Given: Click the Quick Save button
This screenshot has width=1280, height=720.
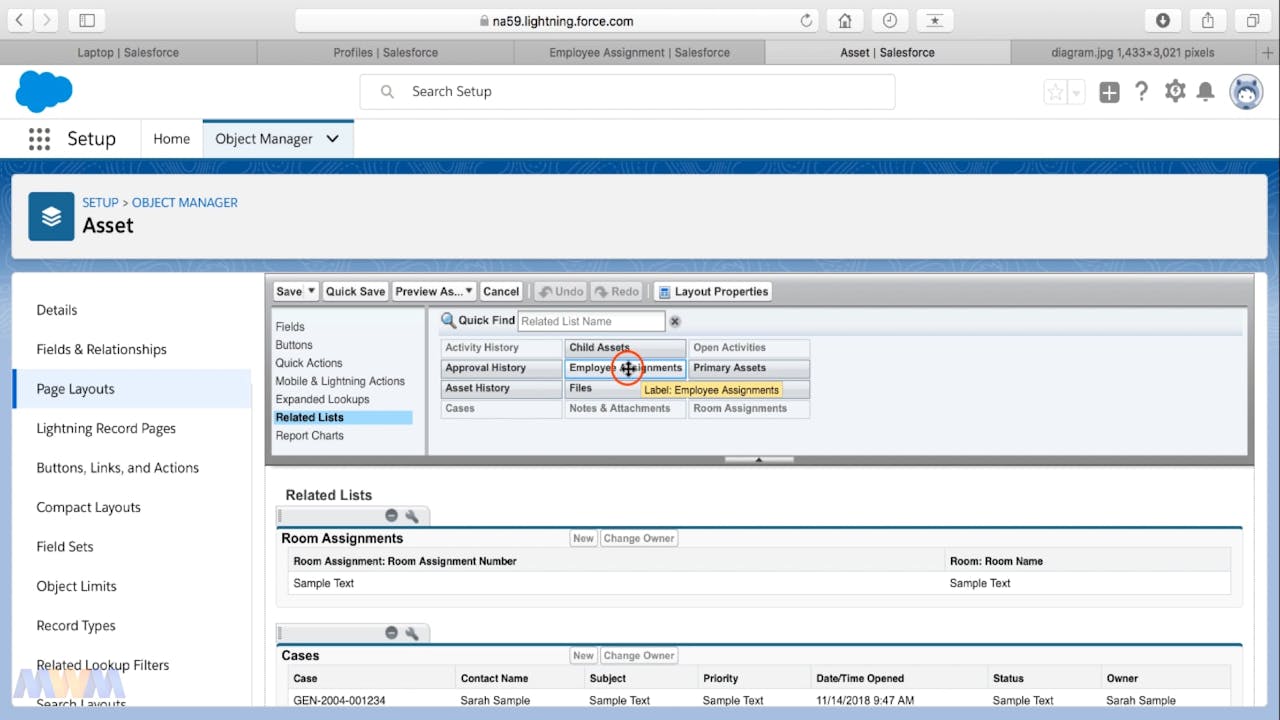Looking at the screenshot, I should pos(355,291).
